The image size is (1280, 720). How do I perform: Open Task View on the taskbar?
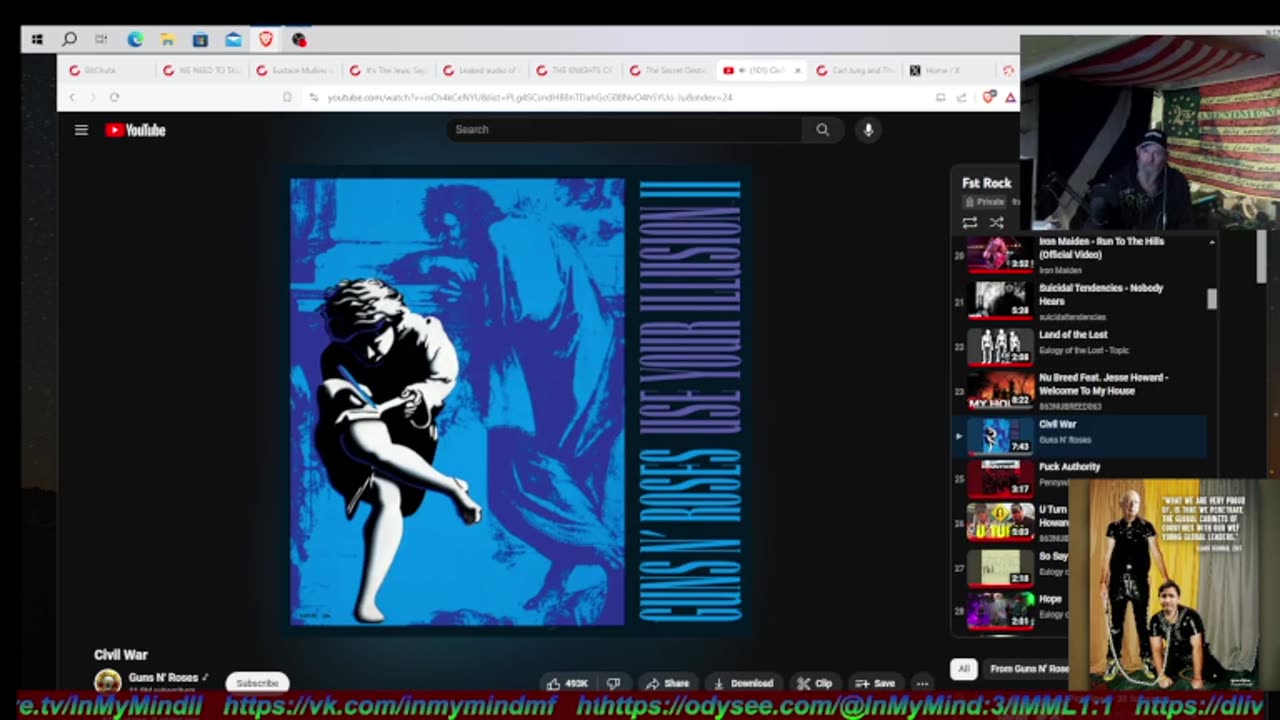101,40
